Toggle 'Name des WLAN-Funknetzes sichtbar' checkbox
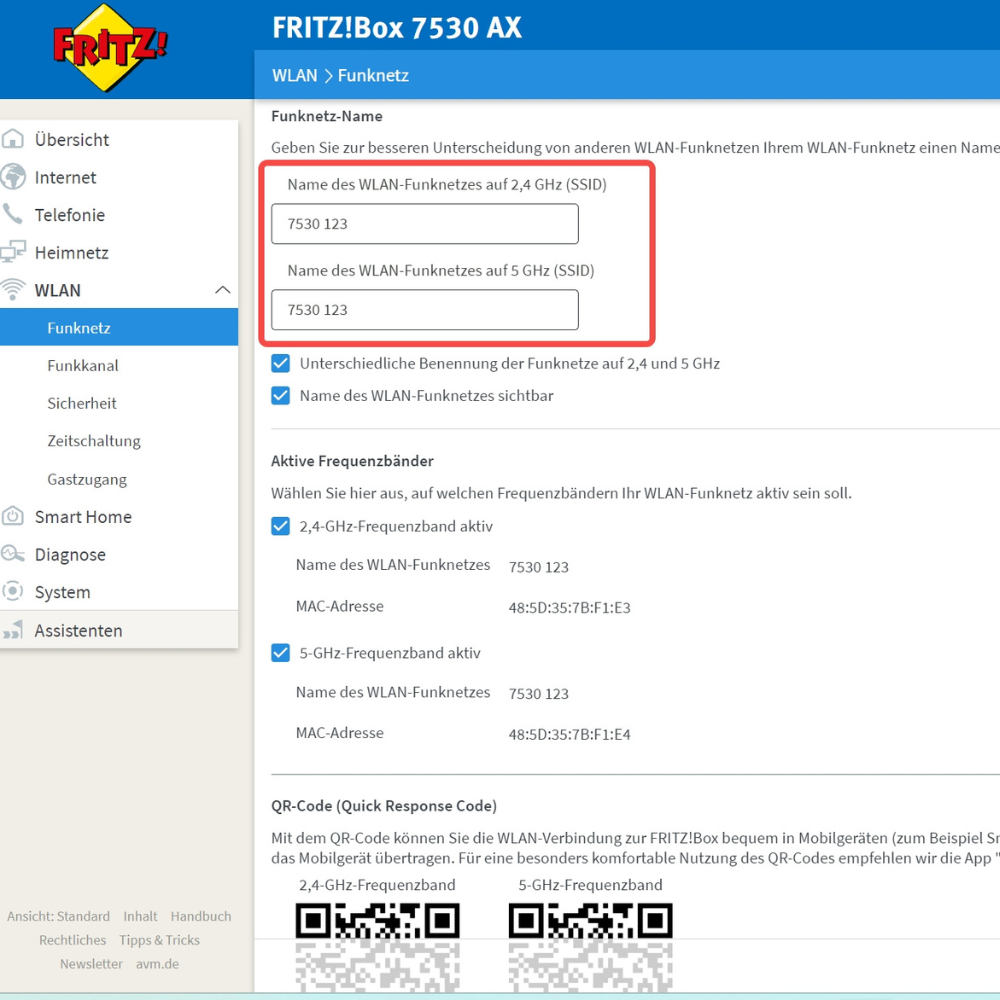This screenshot has width=1000, height=1000. click(x=281, y=395)
